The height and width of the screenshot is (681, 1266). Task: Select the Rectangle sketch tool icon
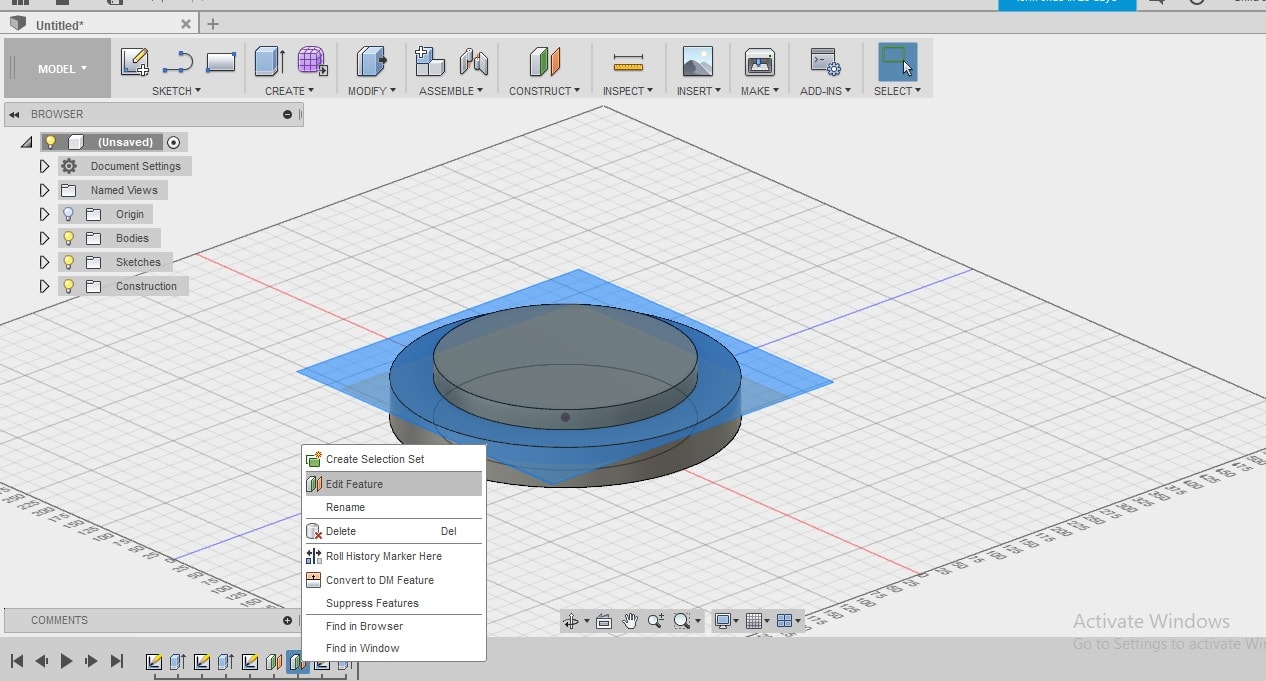coord(220,62)
